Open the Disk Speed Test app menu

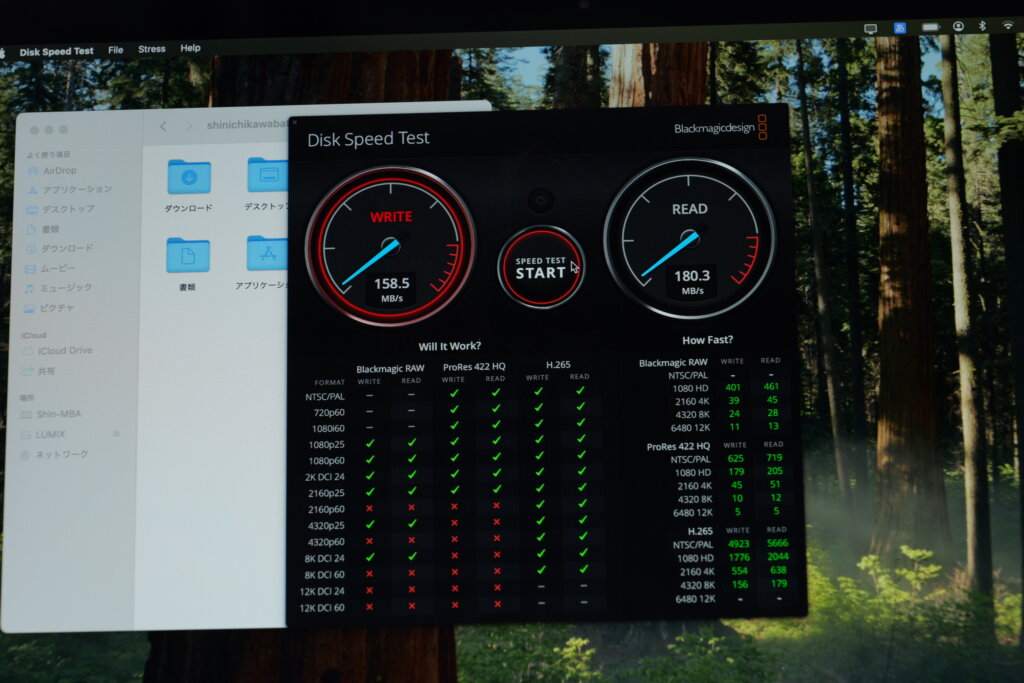tap(56, 52)
